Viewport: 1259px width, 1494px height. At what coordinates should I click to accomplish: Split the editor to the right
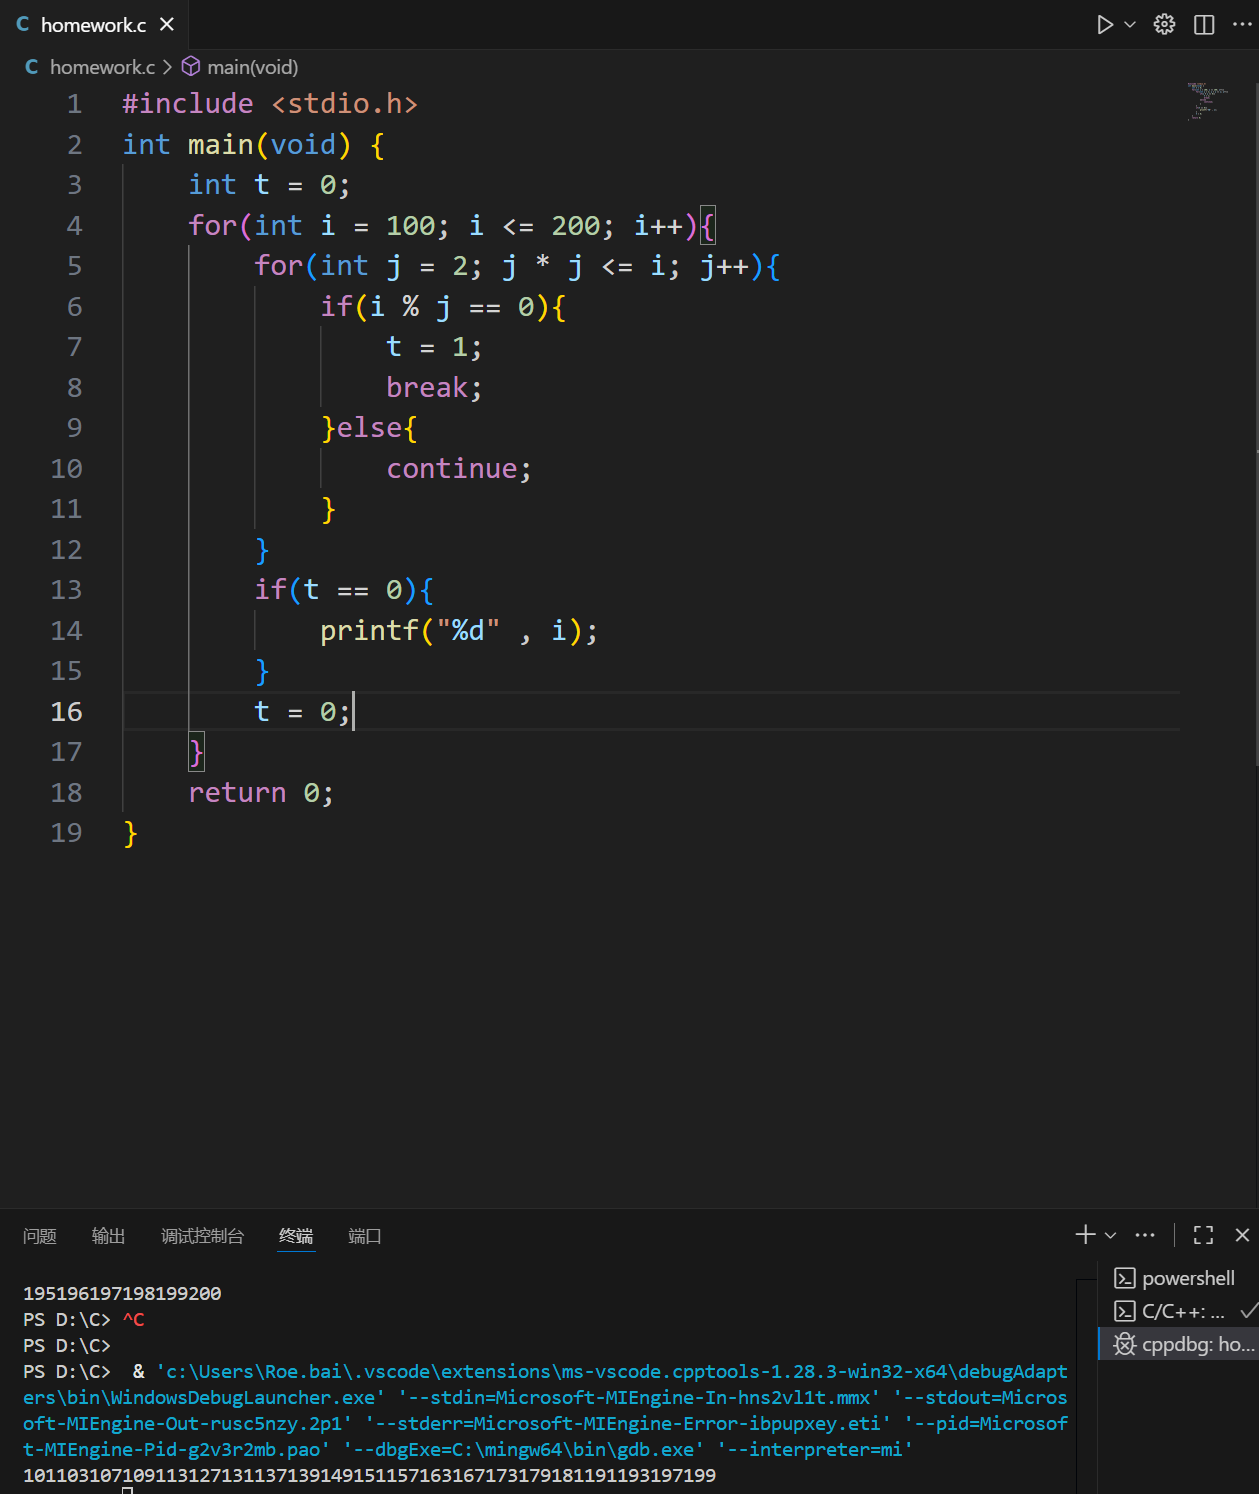pos(1204,25)
